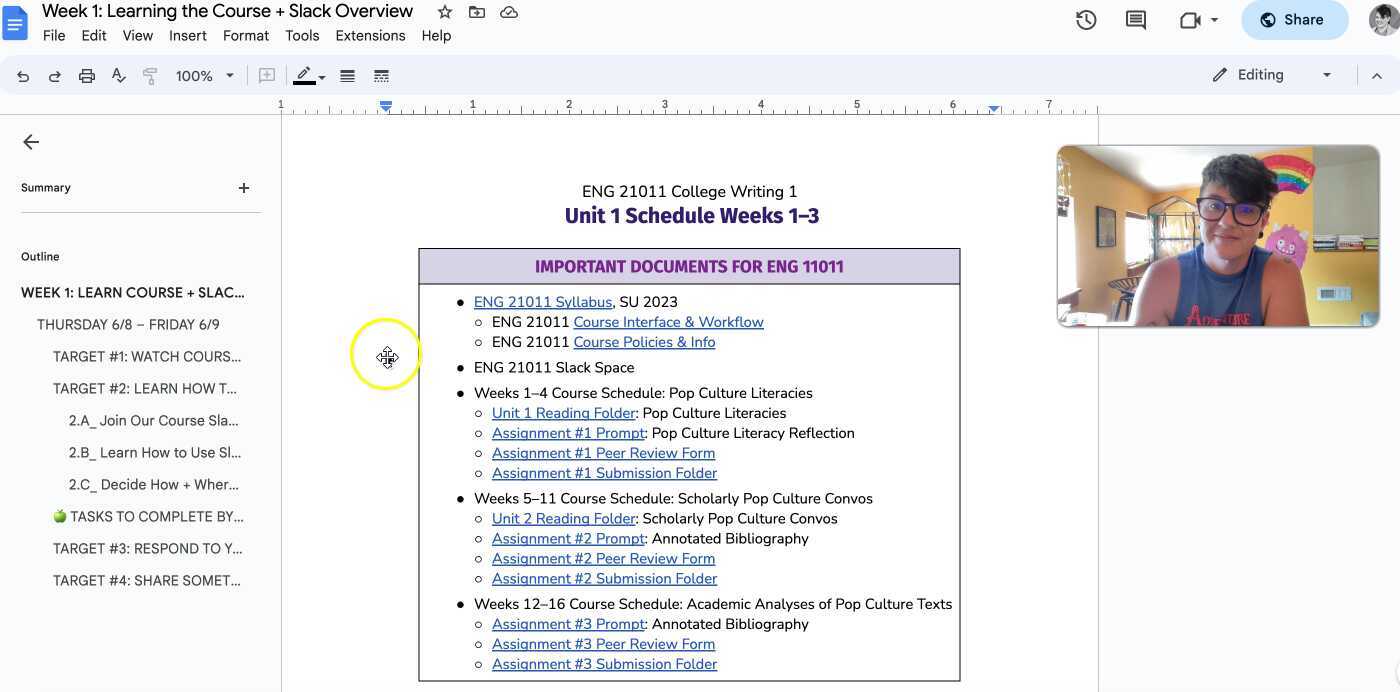Open the comments panel

pyautogui.click(x=1135, y=19)
